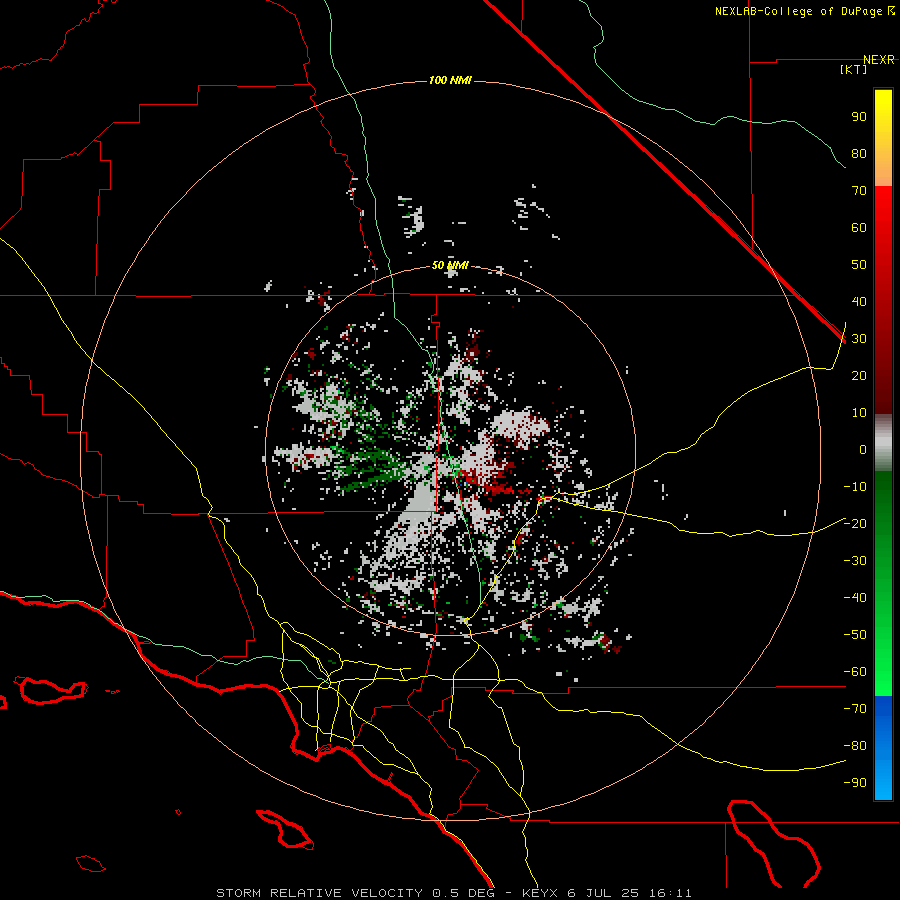Select the "-50" scale value
900x900 pixels.
pyautogui.click(x=855, y=635)
